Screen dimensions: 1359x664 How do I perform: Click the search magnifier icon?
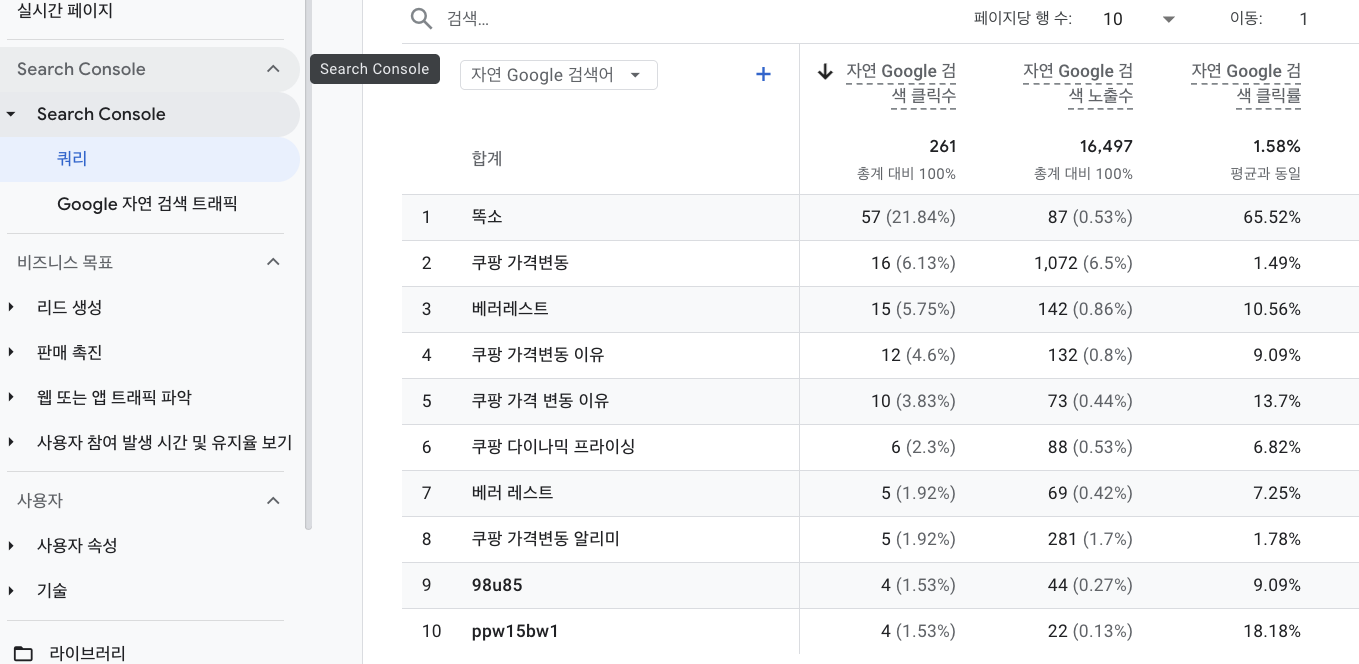click(422, 19)
